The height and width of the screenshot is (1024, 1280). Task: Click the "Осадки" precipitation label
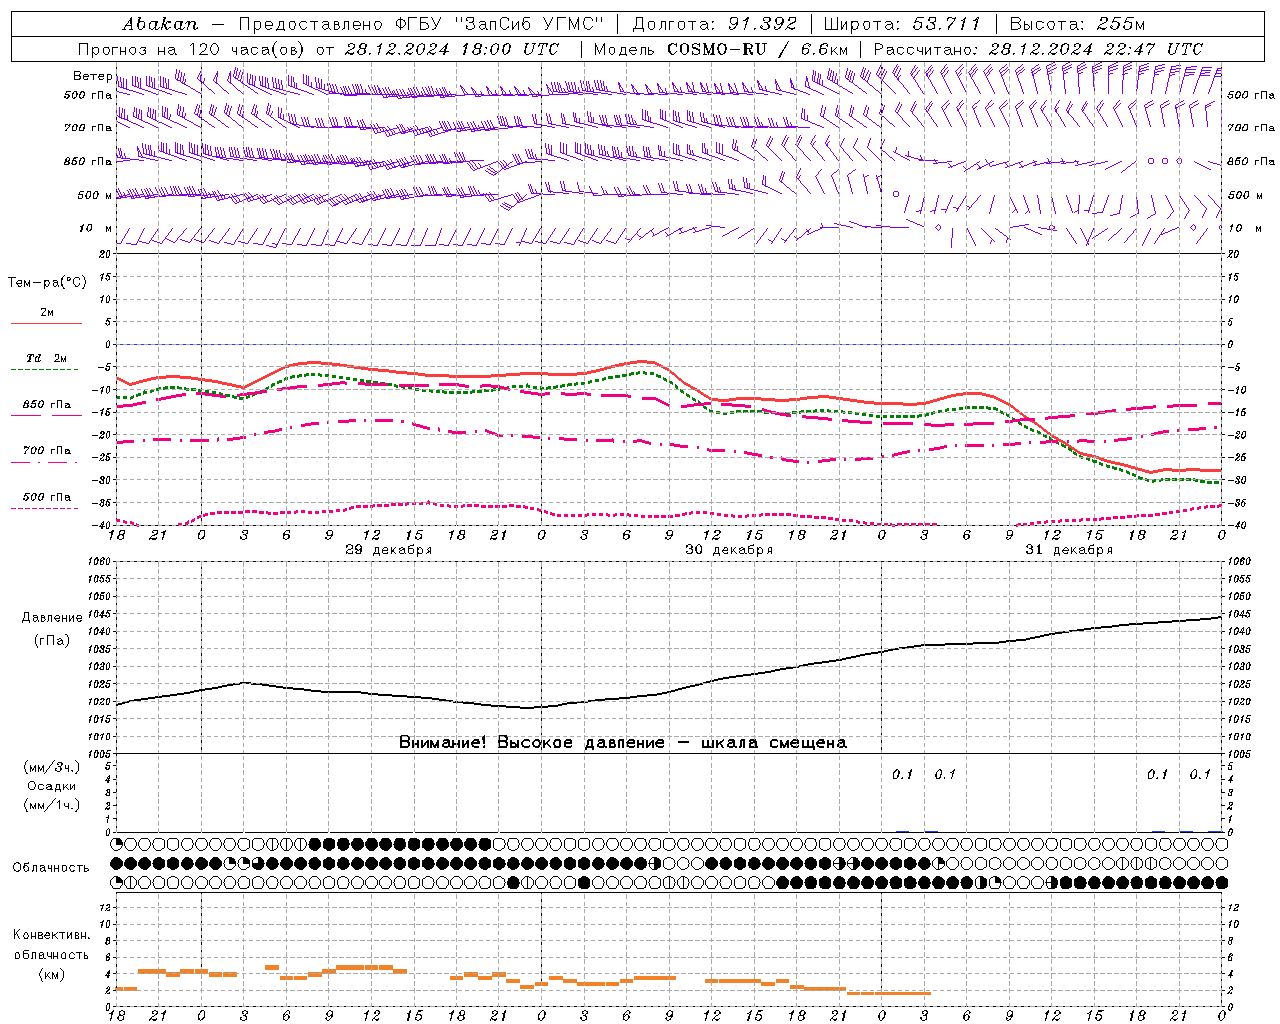tap(51, 786)
